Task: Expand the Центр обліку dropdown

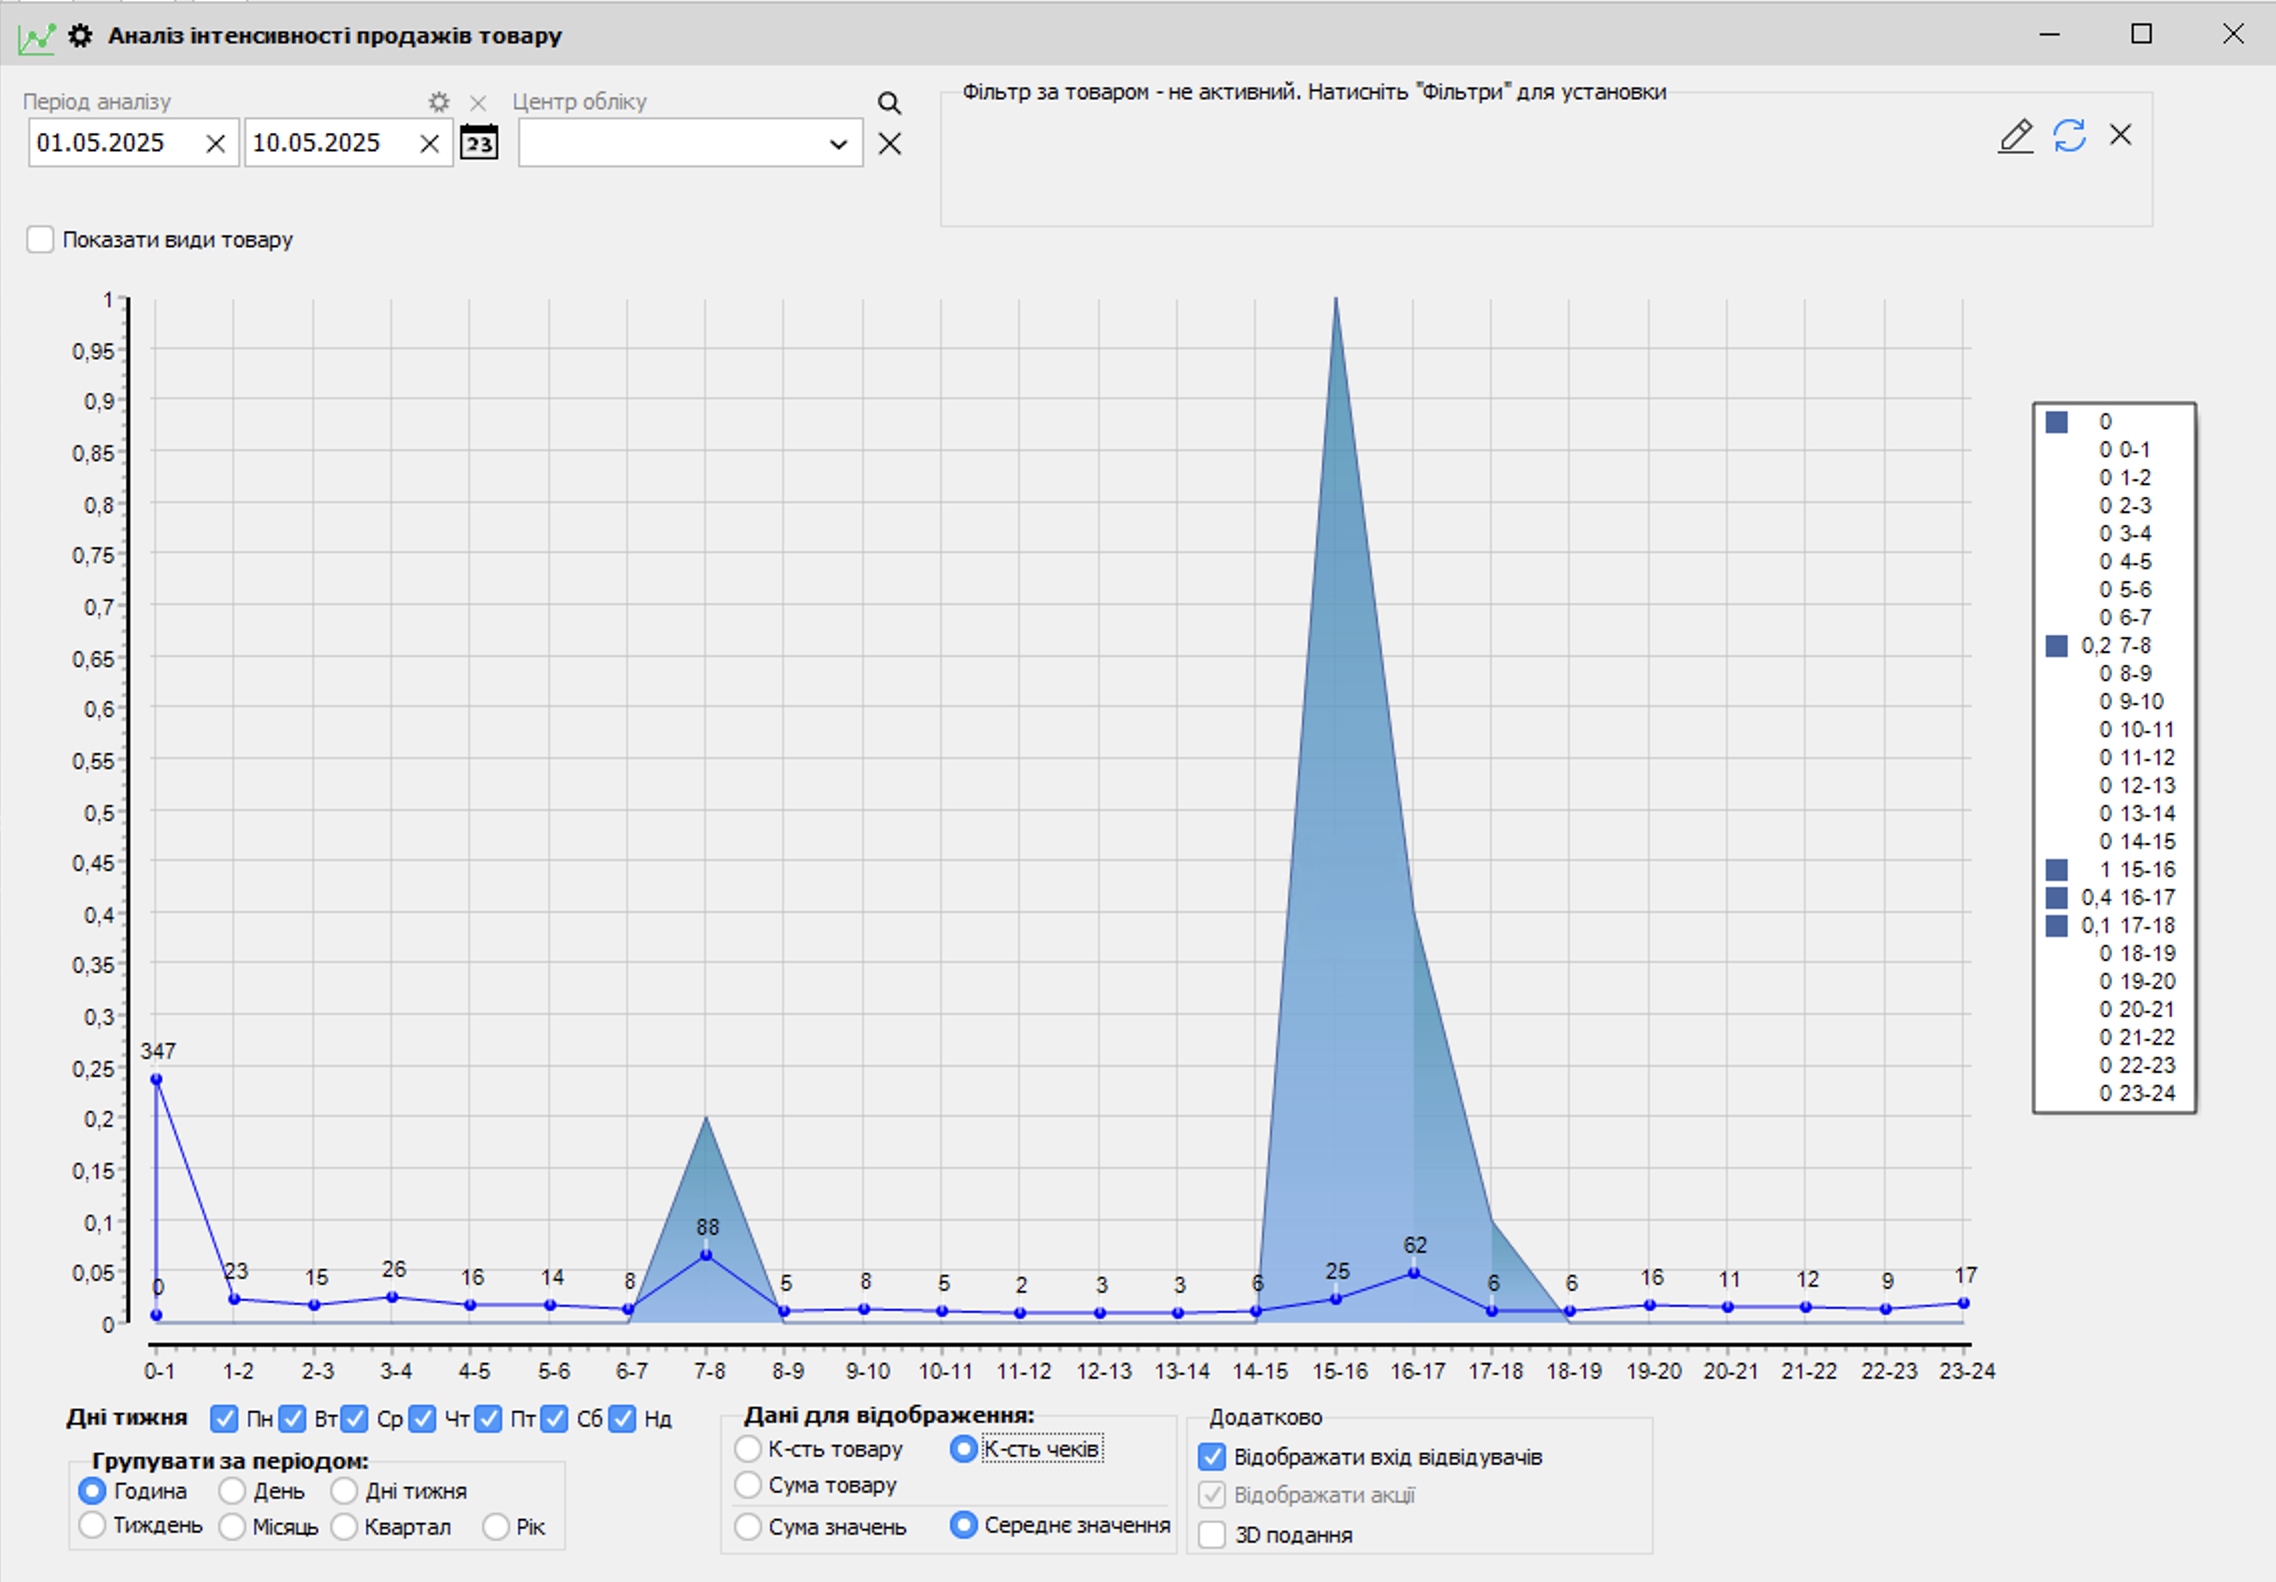Action: (x=838, y=144)
